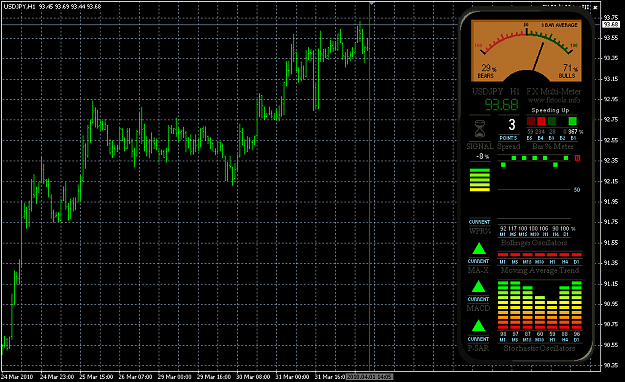Click the USDJPY,H1 chart title text
625x382 pixels.
(19, 6)
